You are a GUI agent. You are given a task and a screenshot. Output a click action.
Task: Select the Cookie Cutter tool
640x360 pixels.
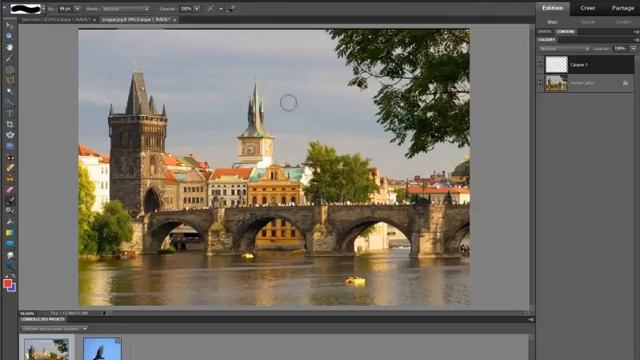pyautogui.click(x=9, y=135)
